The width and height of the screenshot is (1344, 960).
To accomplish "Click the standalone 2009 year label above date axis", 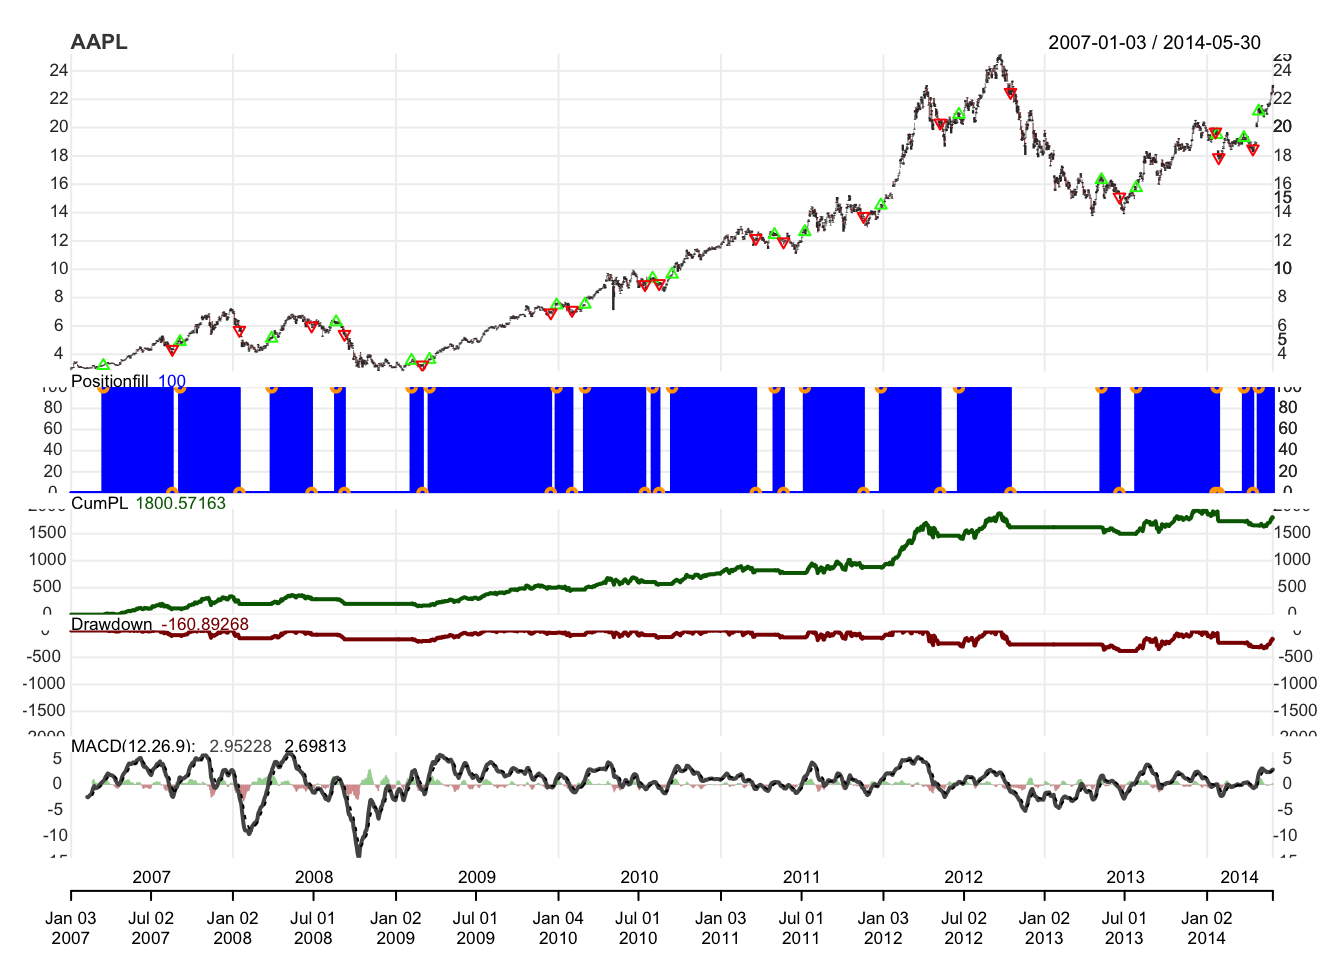I will click(477, 877).
